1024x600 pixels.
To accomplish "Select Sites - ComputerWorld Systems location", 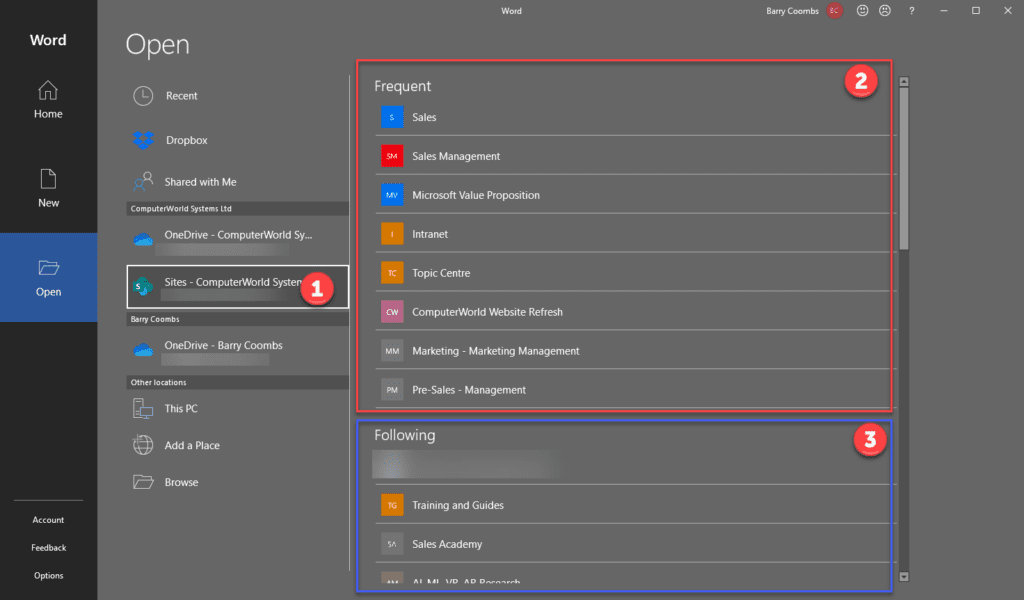I will tap(238, 287).
